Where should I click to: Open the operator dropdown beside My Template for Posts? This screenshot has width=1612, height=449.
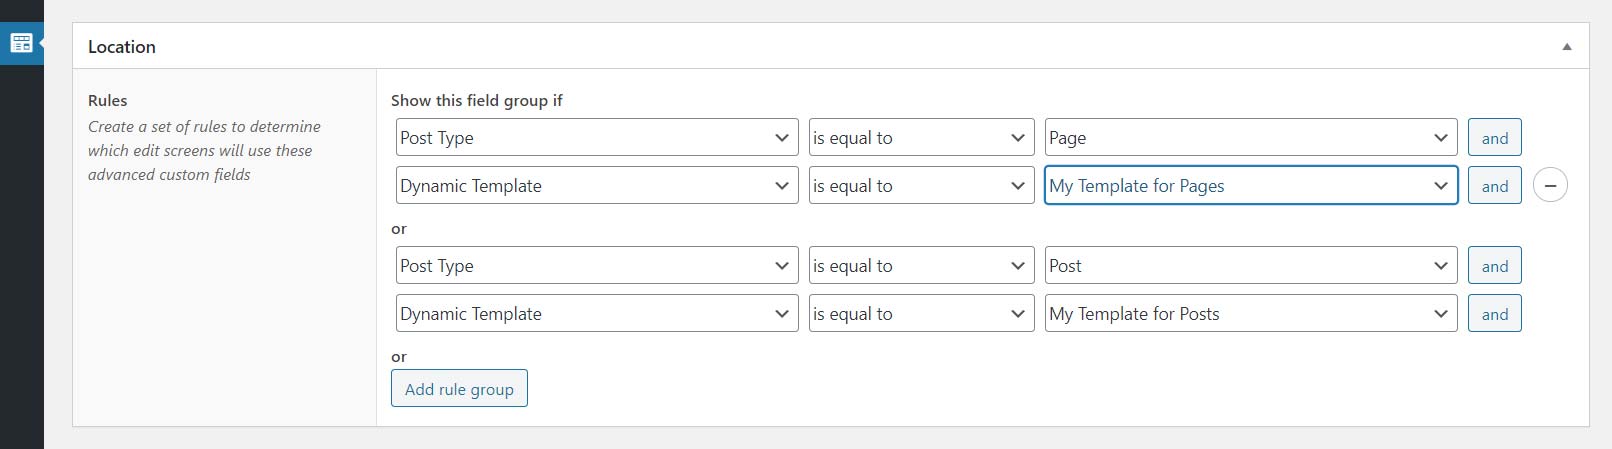pos(921,314)
